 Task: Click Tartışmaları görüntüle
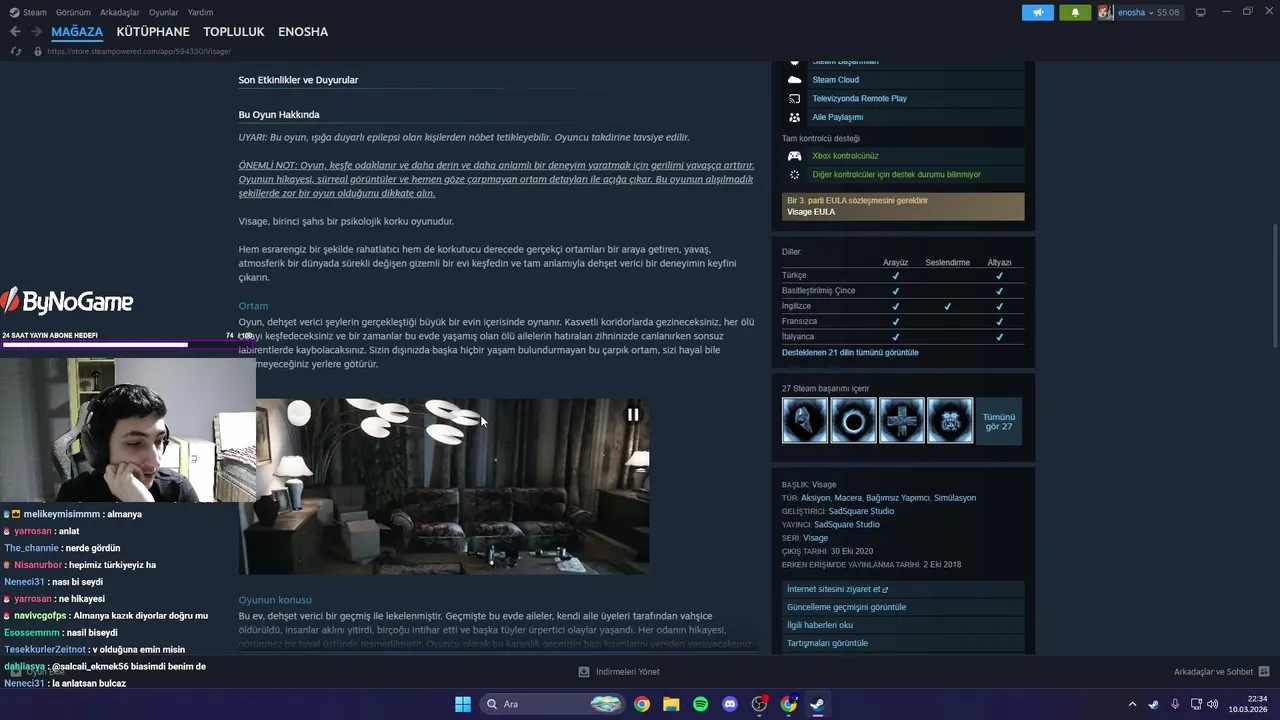[x=903, y=643]
